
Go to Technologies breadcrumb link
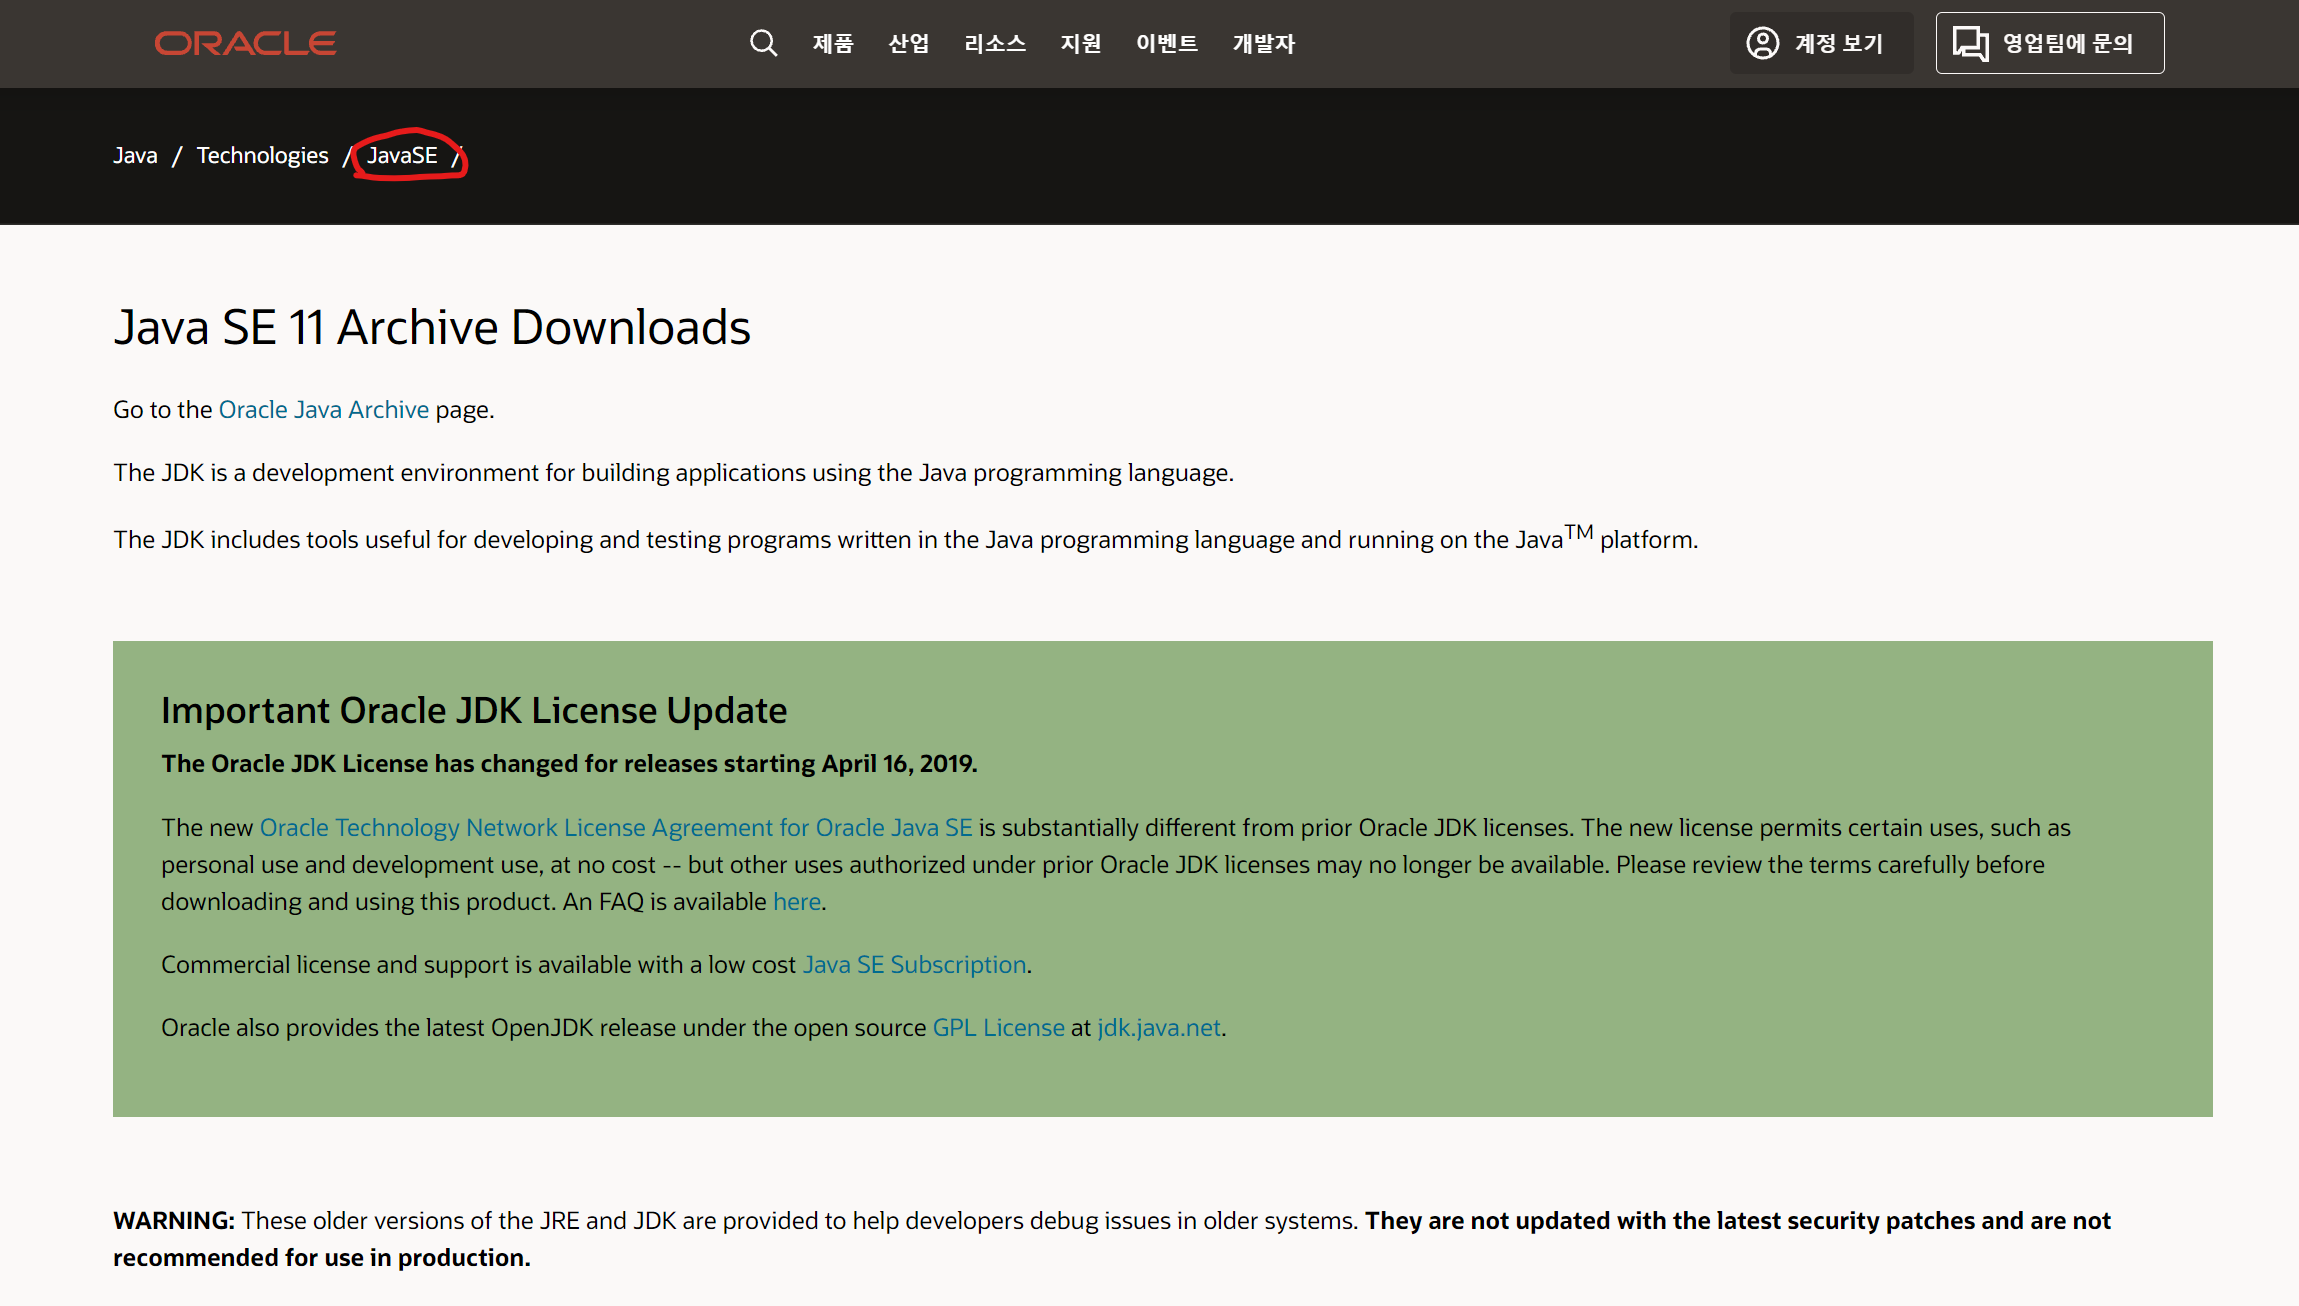(262, 155)
